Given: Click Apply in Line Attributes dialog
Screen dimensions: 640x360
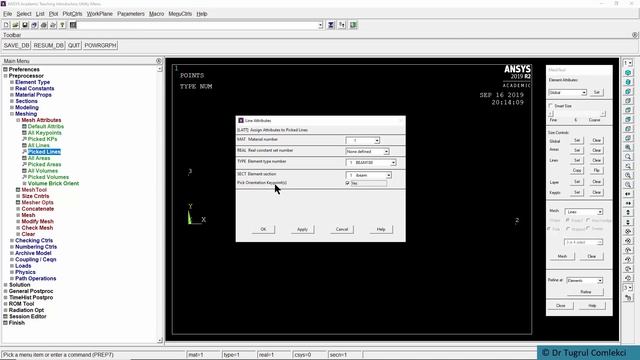Looking at the screenshot, I should coord(302,229).
